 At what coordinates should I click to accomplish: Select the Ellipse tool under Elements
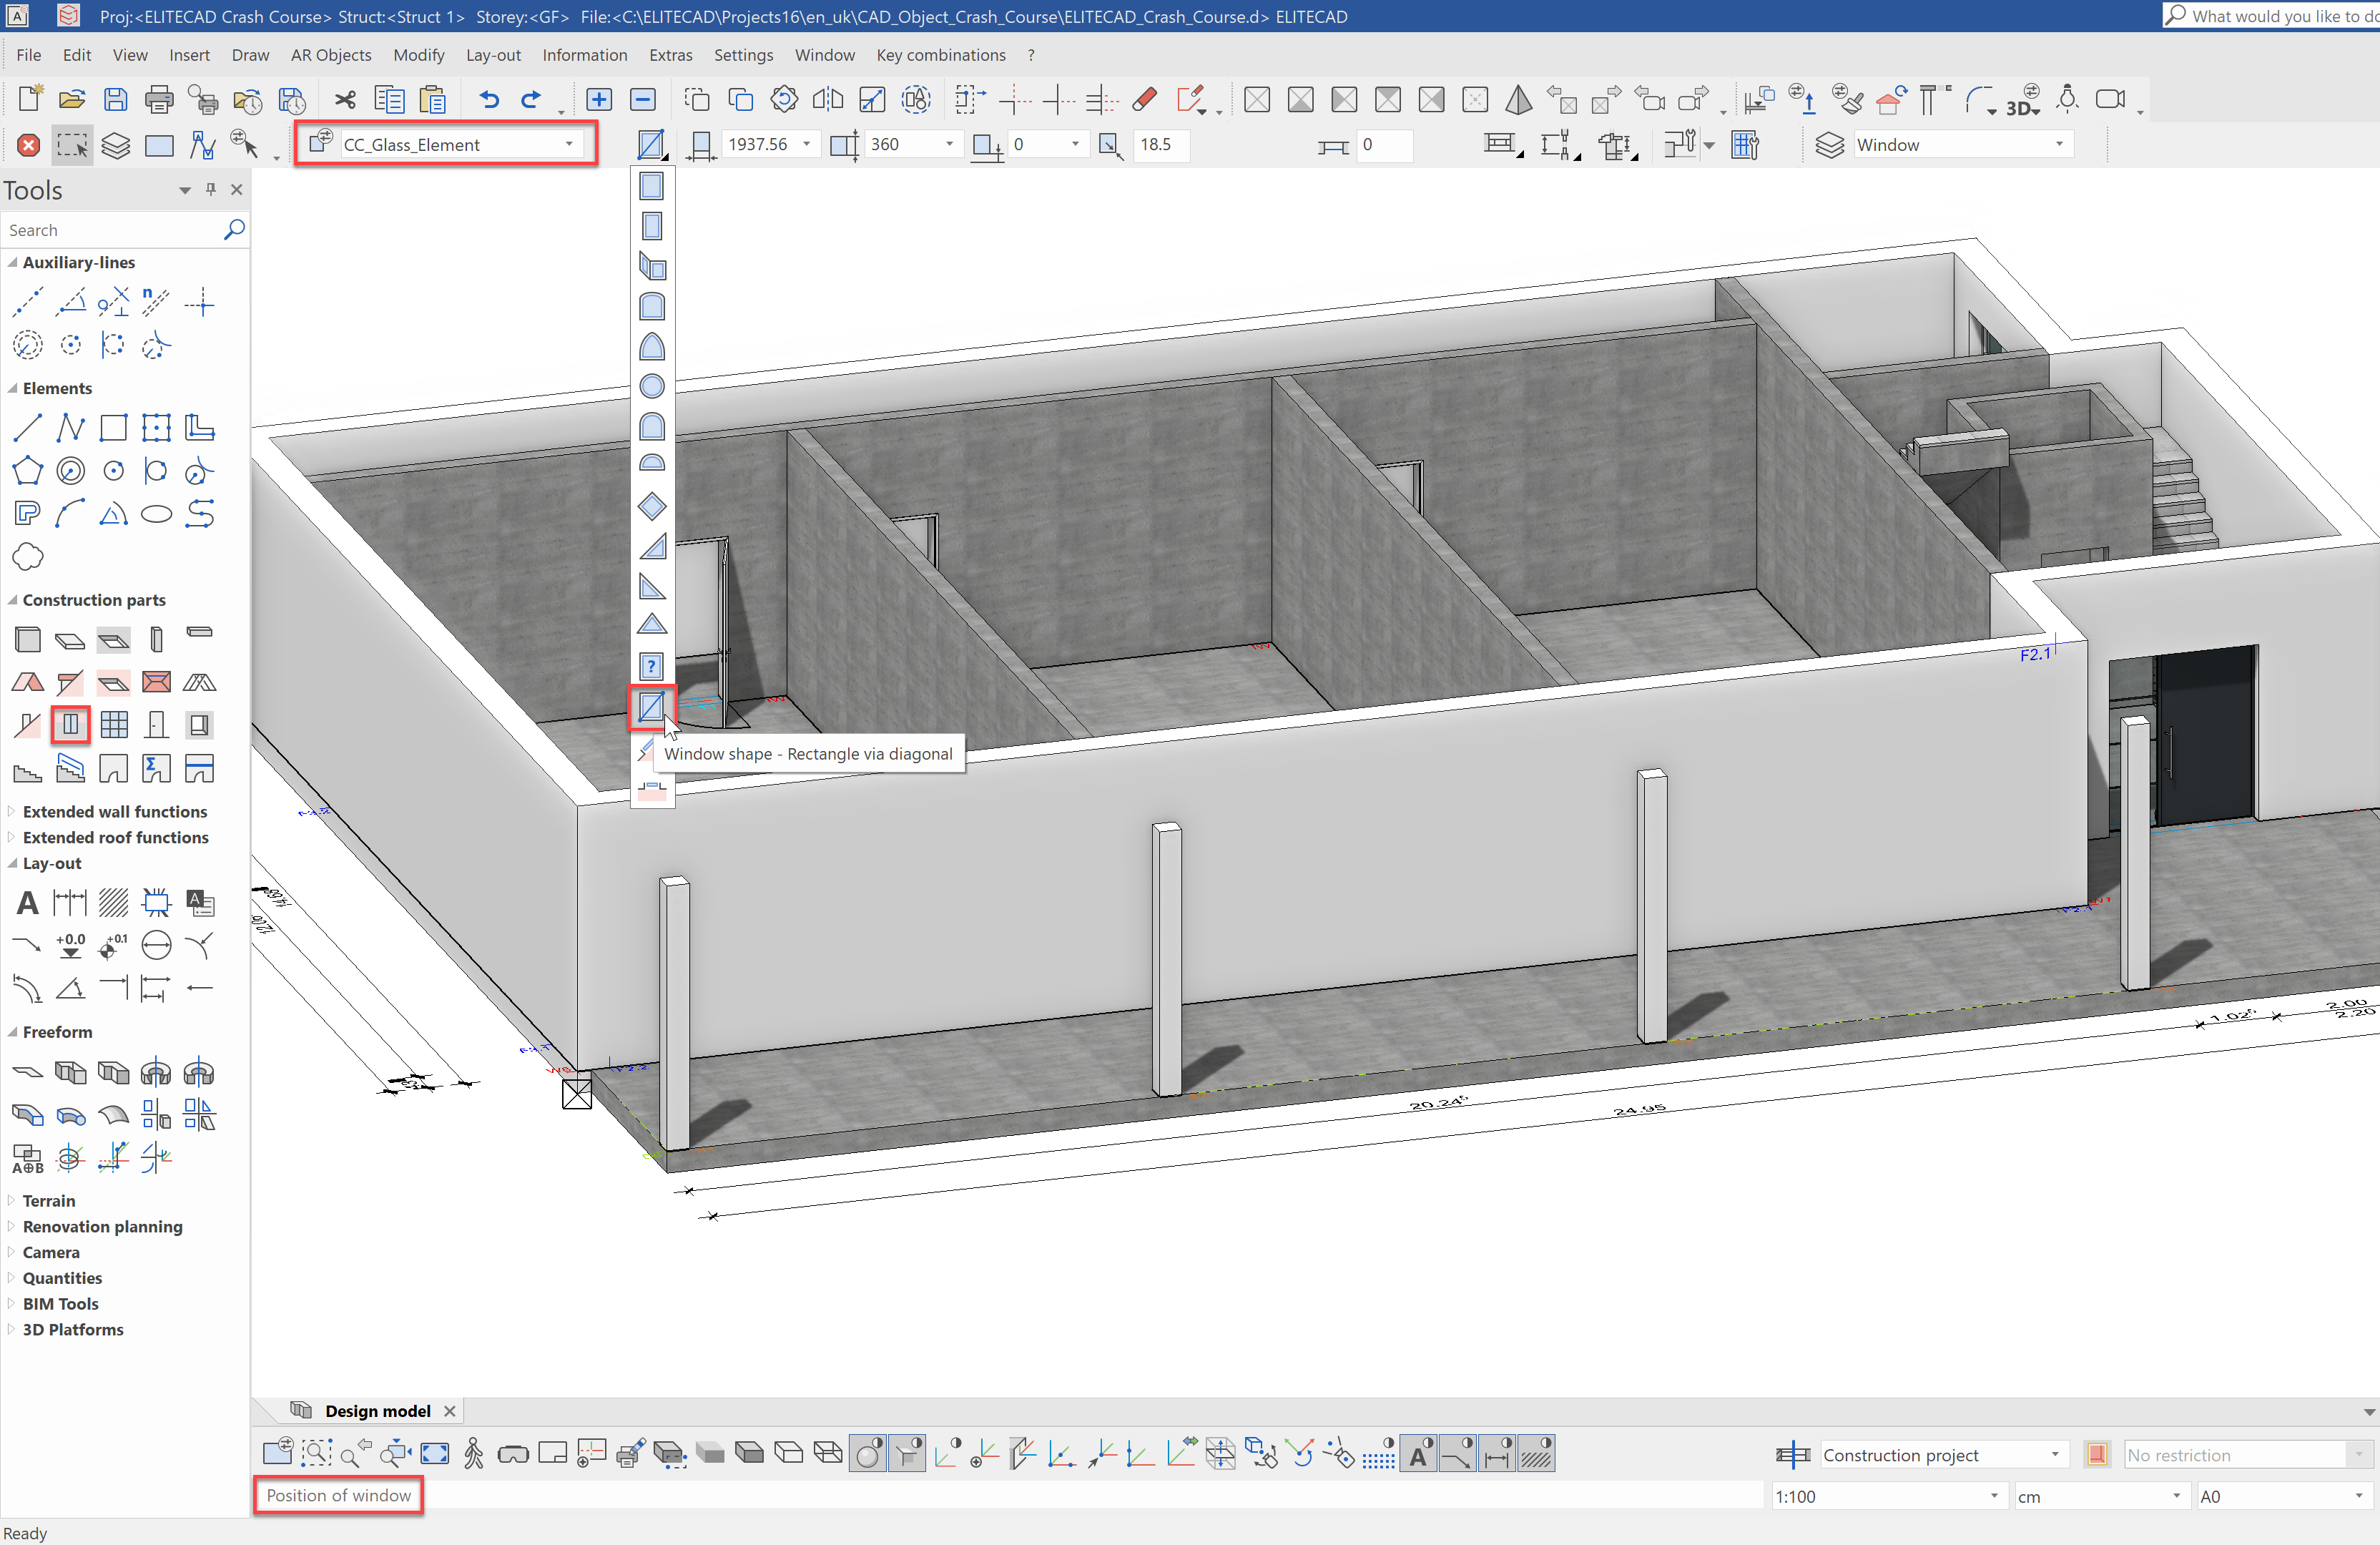tap(157, 514)
